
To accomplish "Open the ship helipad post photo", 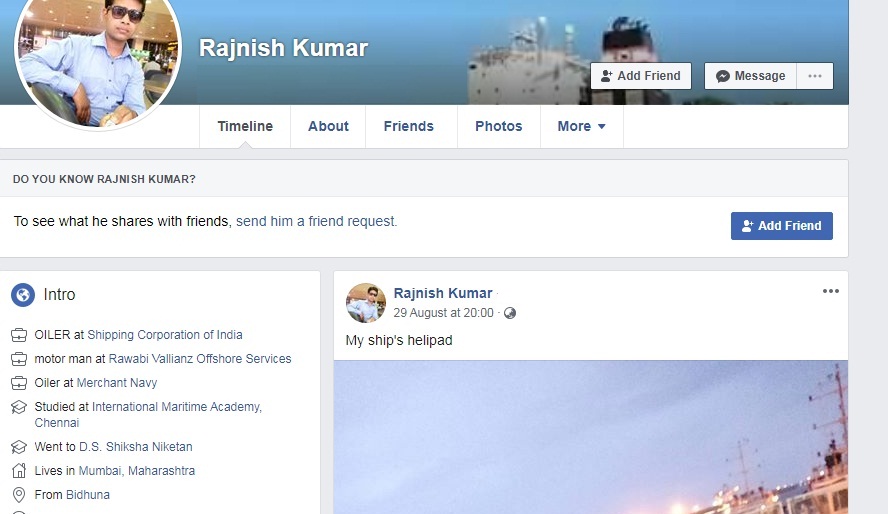I will point(591,437).
